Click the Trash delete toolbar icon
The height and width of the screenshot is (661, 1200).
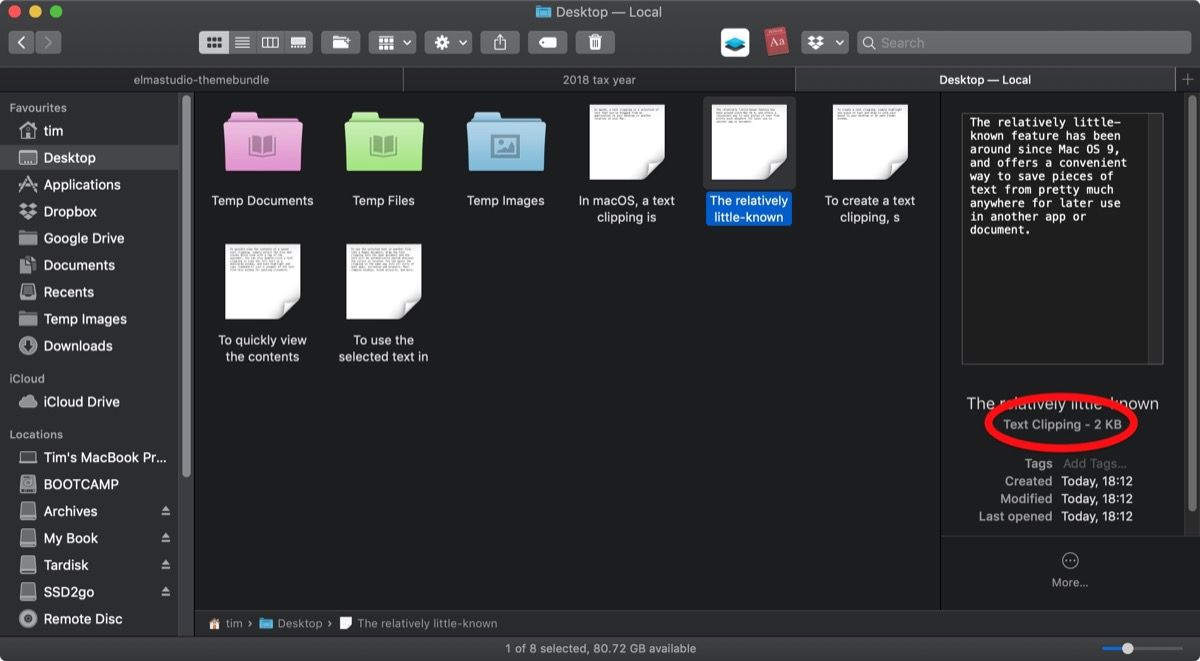coord(595,42)
